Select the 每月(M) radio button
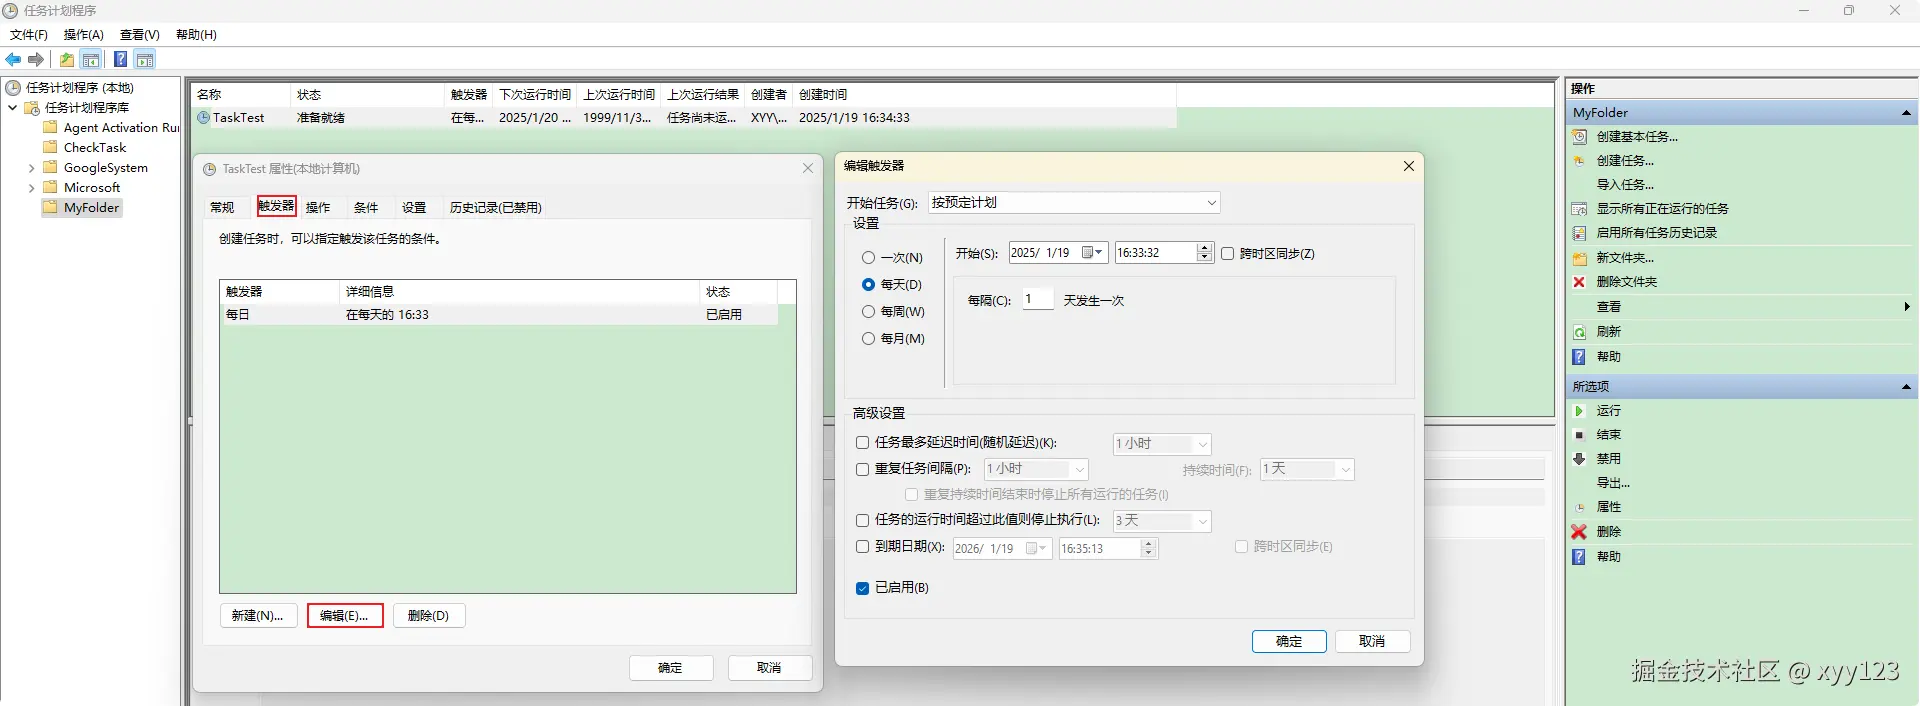Screen dimensions: 1920x706 [868, 339]
